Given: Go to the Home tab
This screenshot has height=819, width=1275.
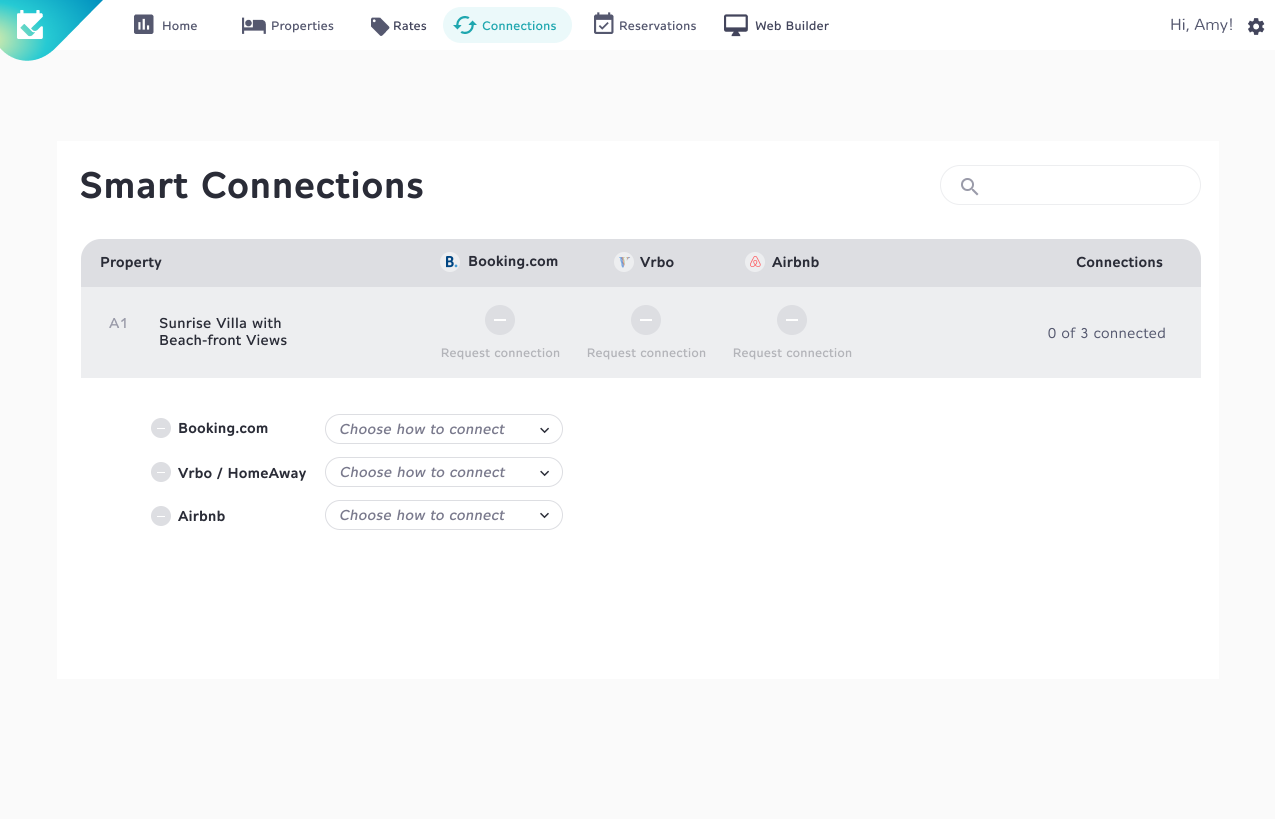Looking at the screenshot, I should 166,25.
